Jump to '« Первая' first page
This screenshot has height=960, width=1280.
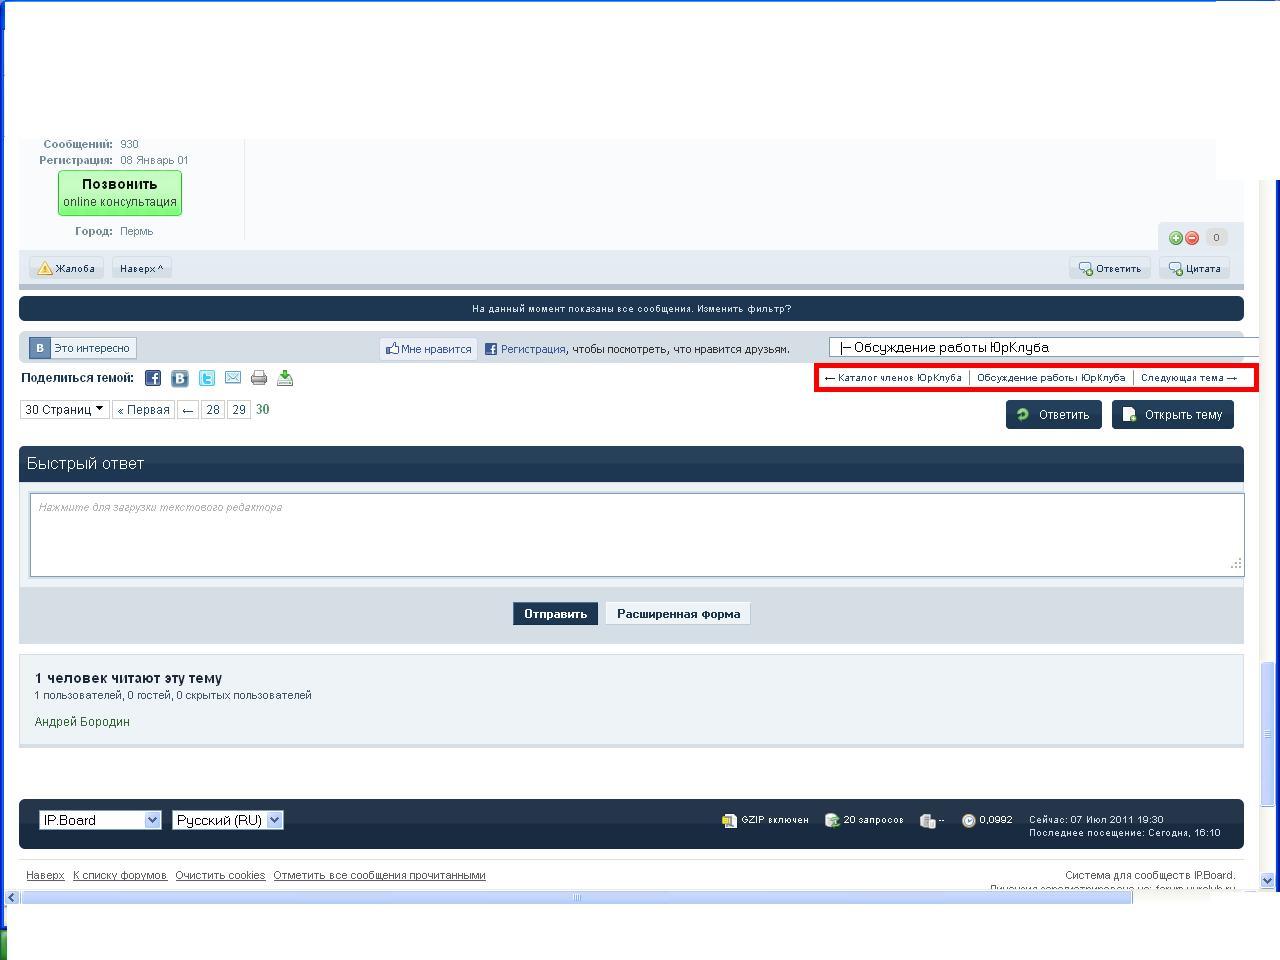pos(143,410)
